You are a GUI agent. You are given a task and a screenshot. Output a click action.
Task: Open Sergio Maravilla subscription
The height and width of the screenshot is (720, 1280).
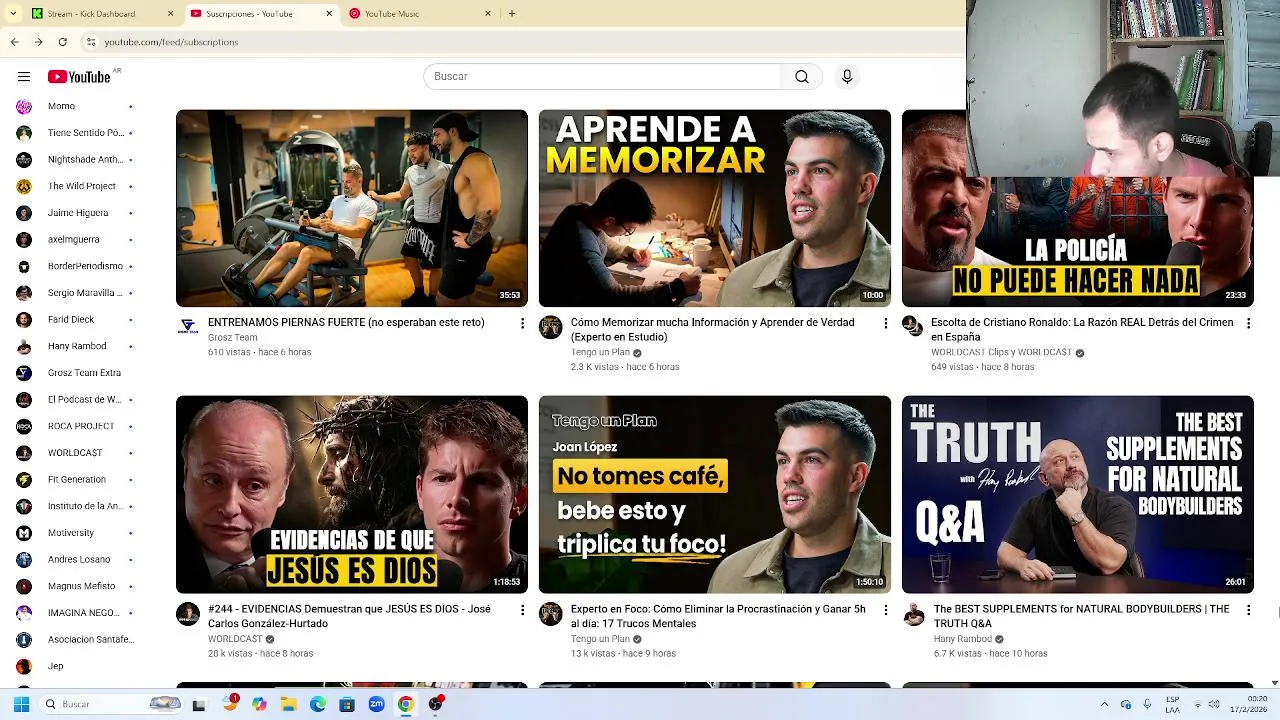(75, 293)
